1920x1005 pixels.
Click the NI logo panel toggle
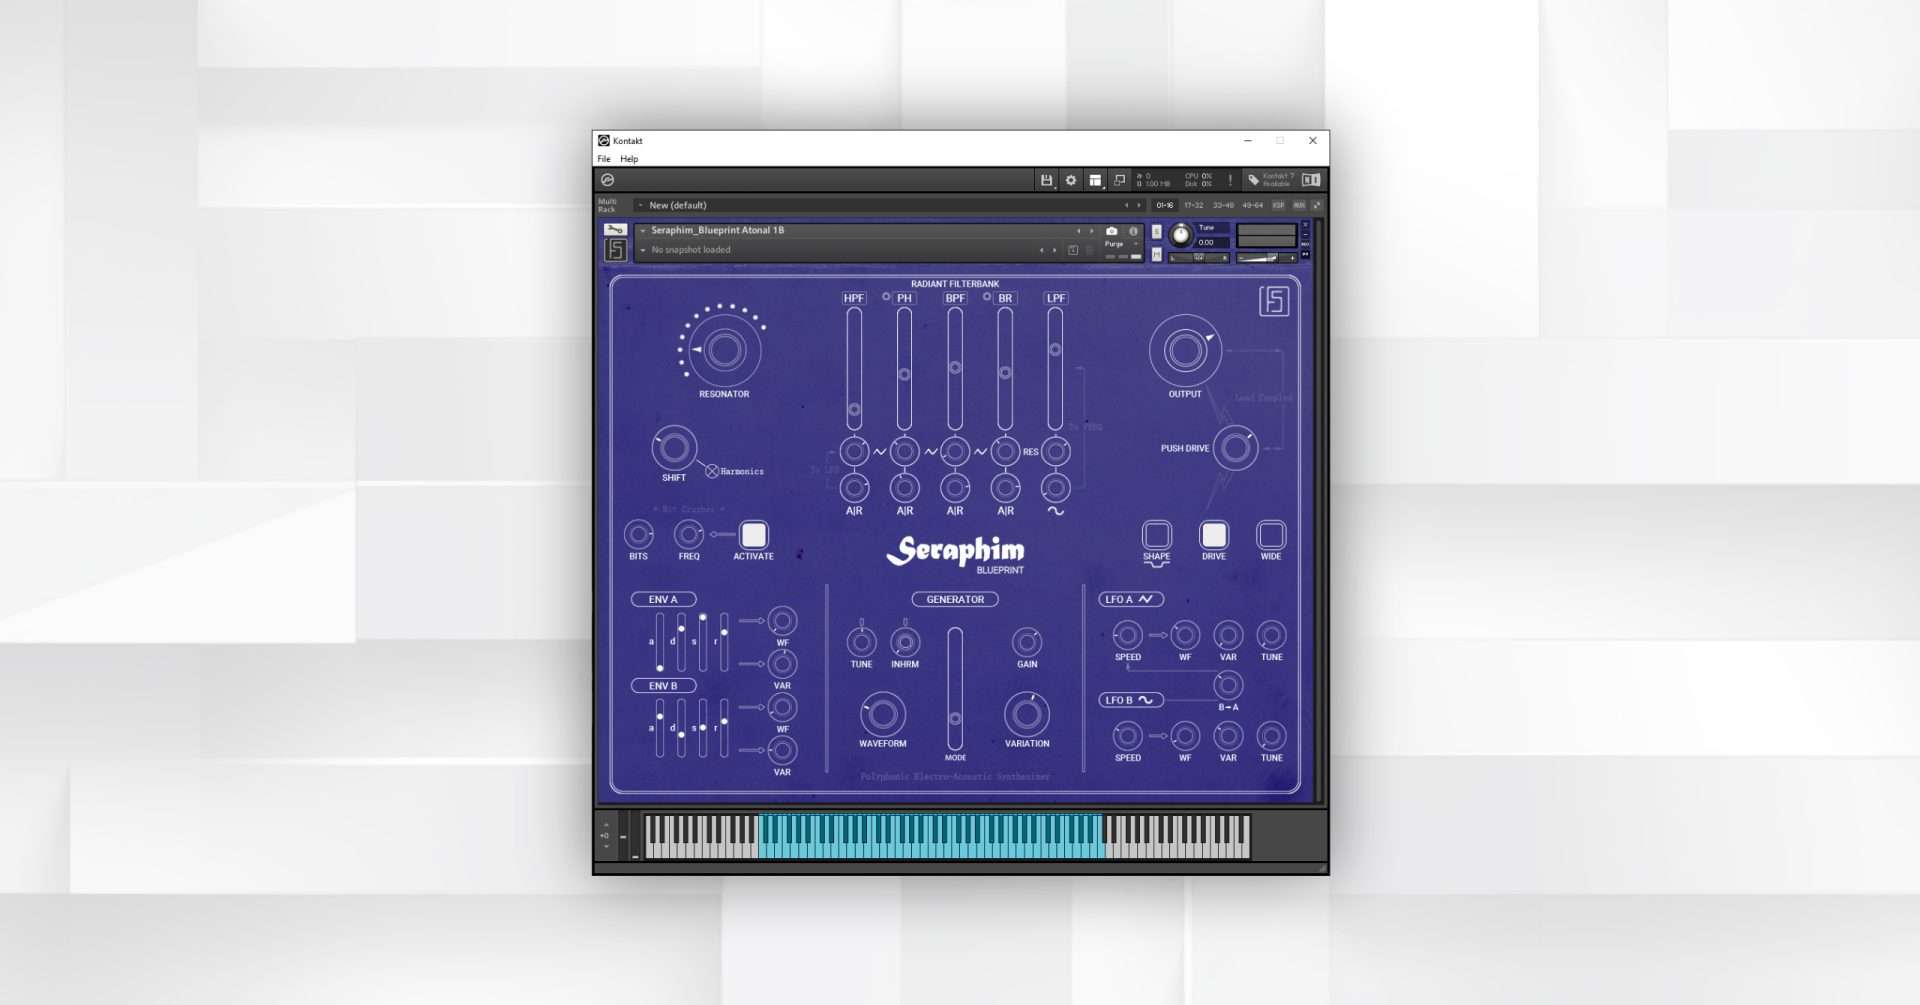click(x=1311, y=180)
